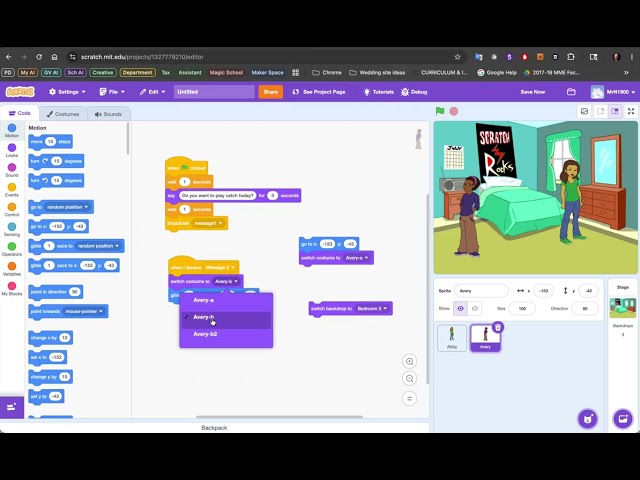Click the block palette vertical scrollbar
The height and width of the screenshot is (480, 640).
coord(128,138)
